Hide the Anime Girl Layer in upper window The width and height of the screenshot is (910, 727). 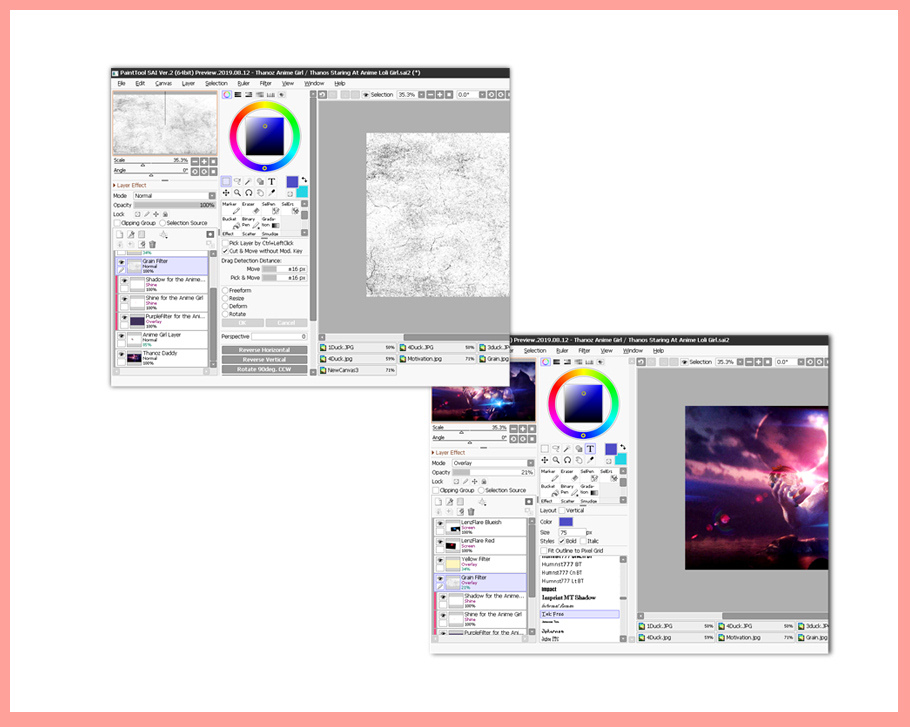[x=121, y=336]
